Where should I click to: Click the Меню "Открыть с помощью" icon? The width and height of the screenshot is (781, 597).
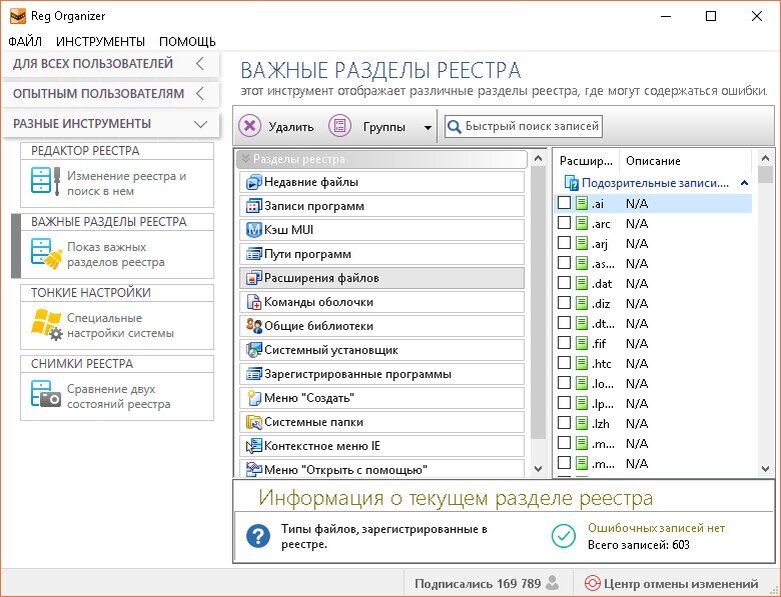(254, 470)
